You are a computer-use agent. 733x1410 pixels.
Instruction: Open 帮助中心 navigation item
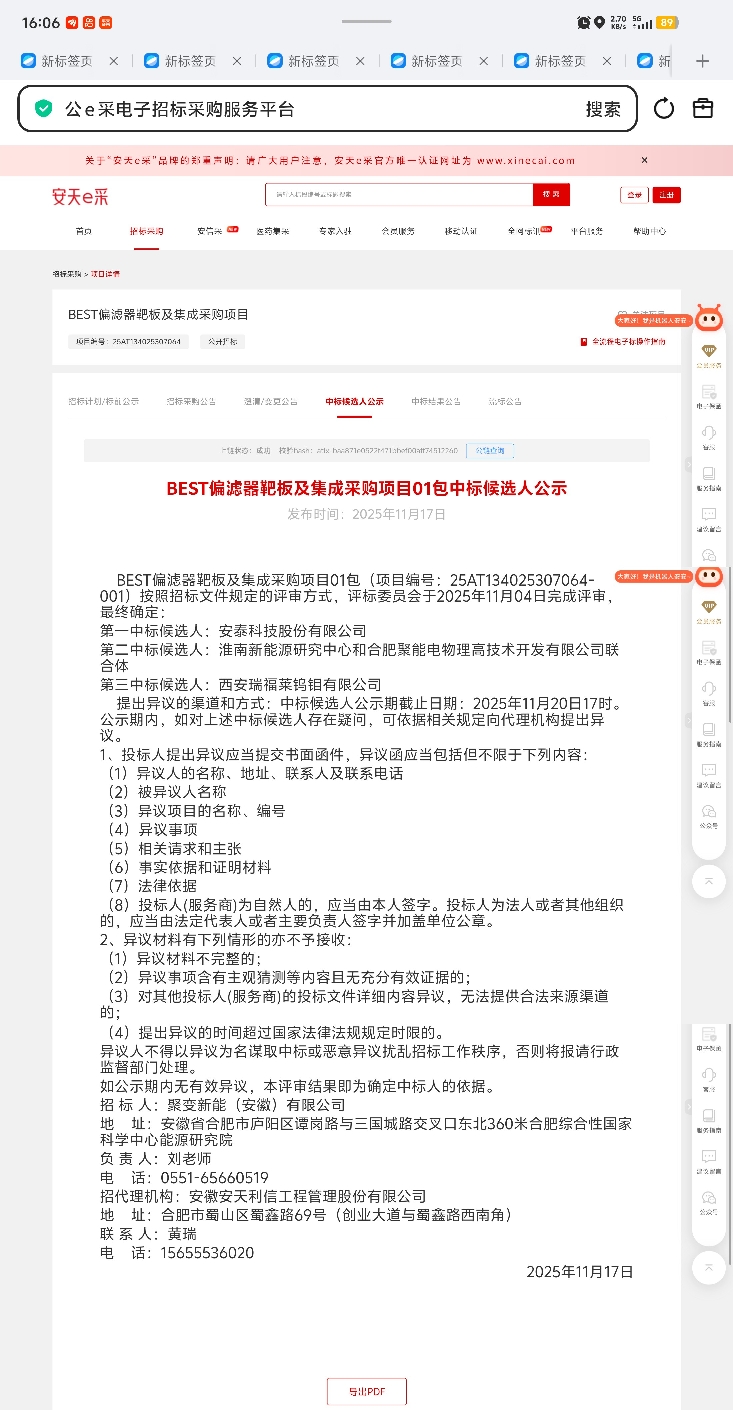[x=649, y=231]
